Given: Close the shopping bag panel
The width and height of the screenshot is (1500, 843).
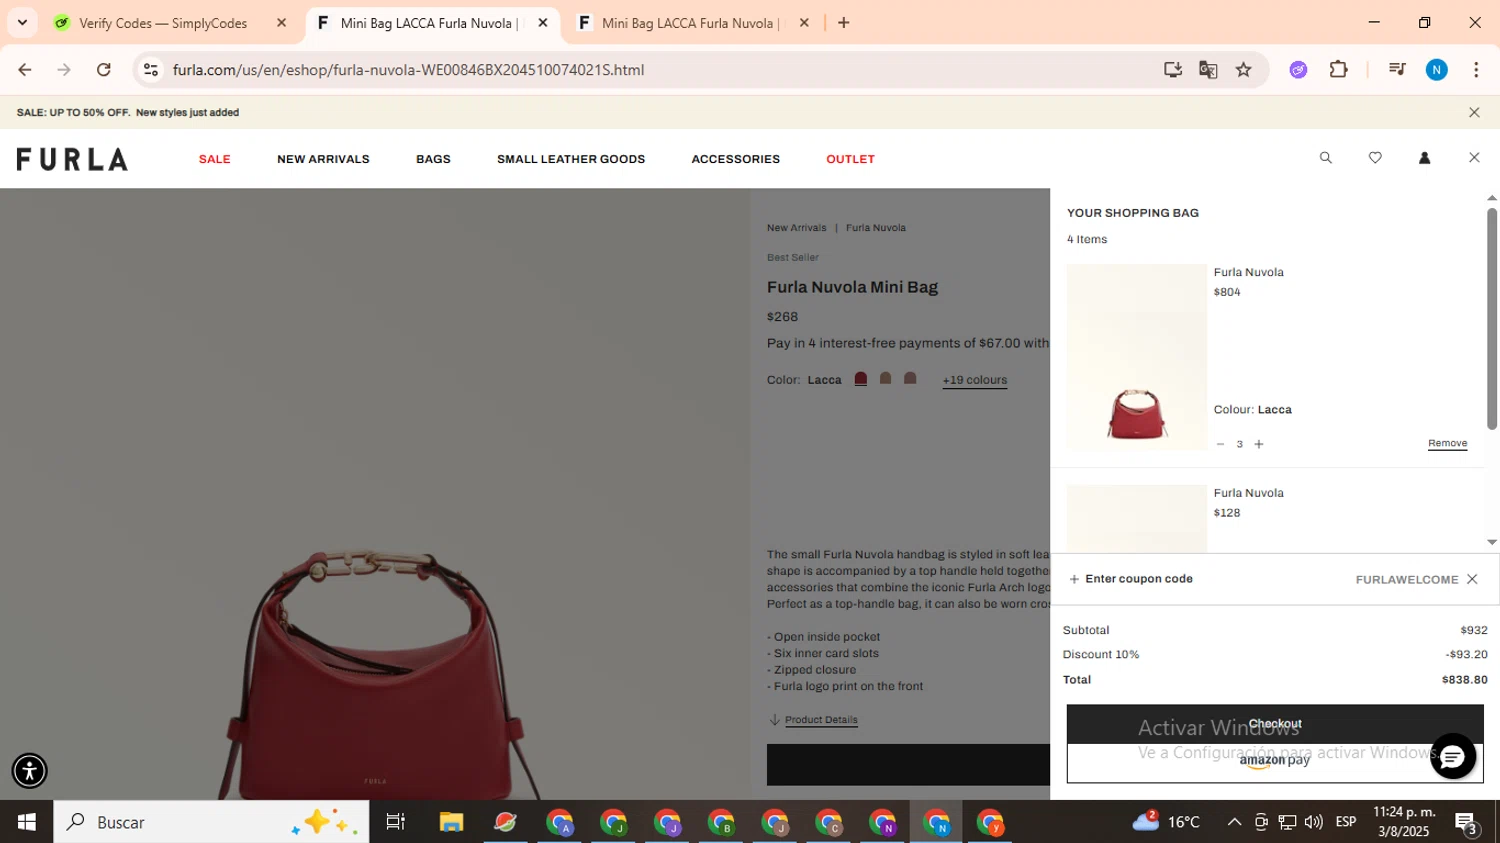Looking at the screenshot, I should [1474, 158].
